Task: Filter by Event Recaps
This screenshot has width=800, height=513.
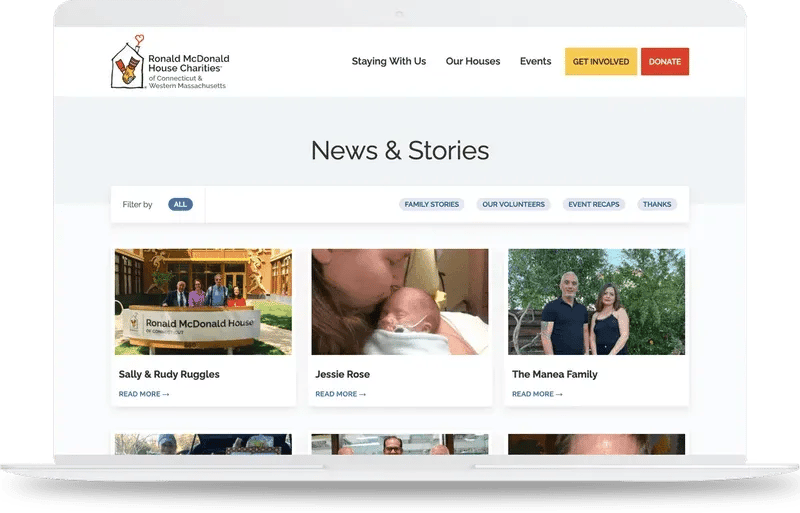Action: [x=594, y=204]
